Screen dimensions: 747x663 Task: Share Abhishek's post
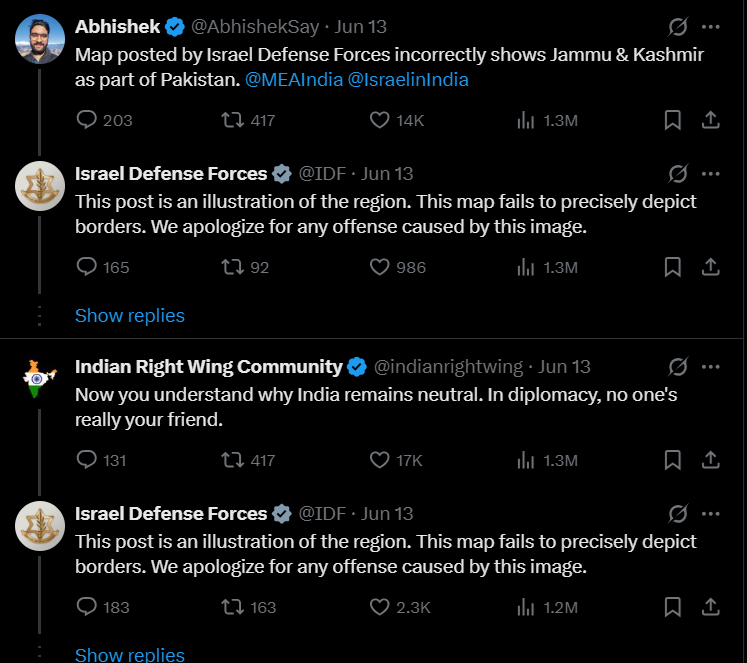point(711,120)
